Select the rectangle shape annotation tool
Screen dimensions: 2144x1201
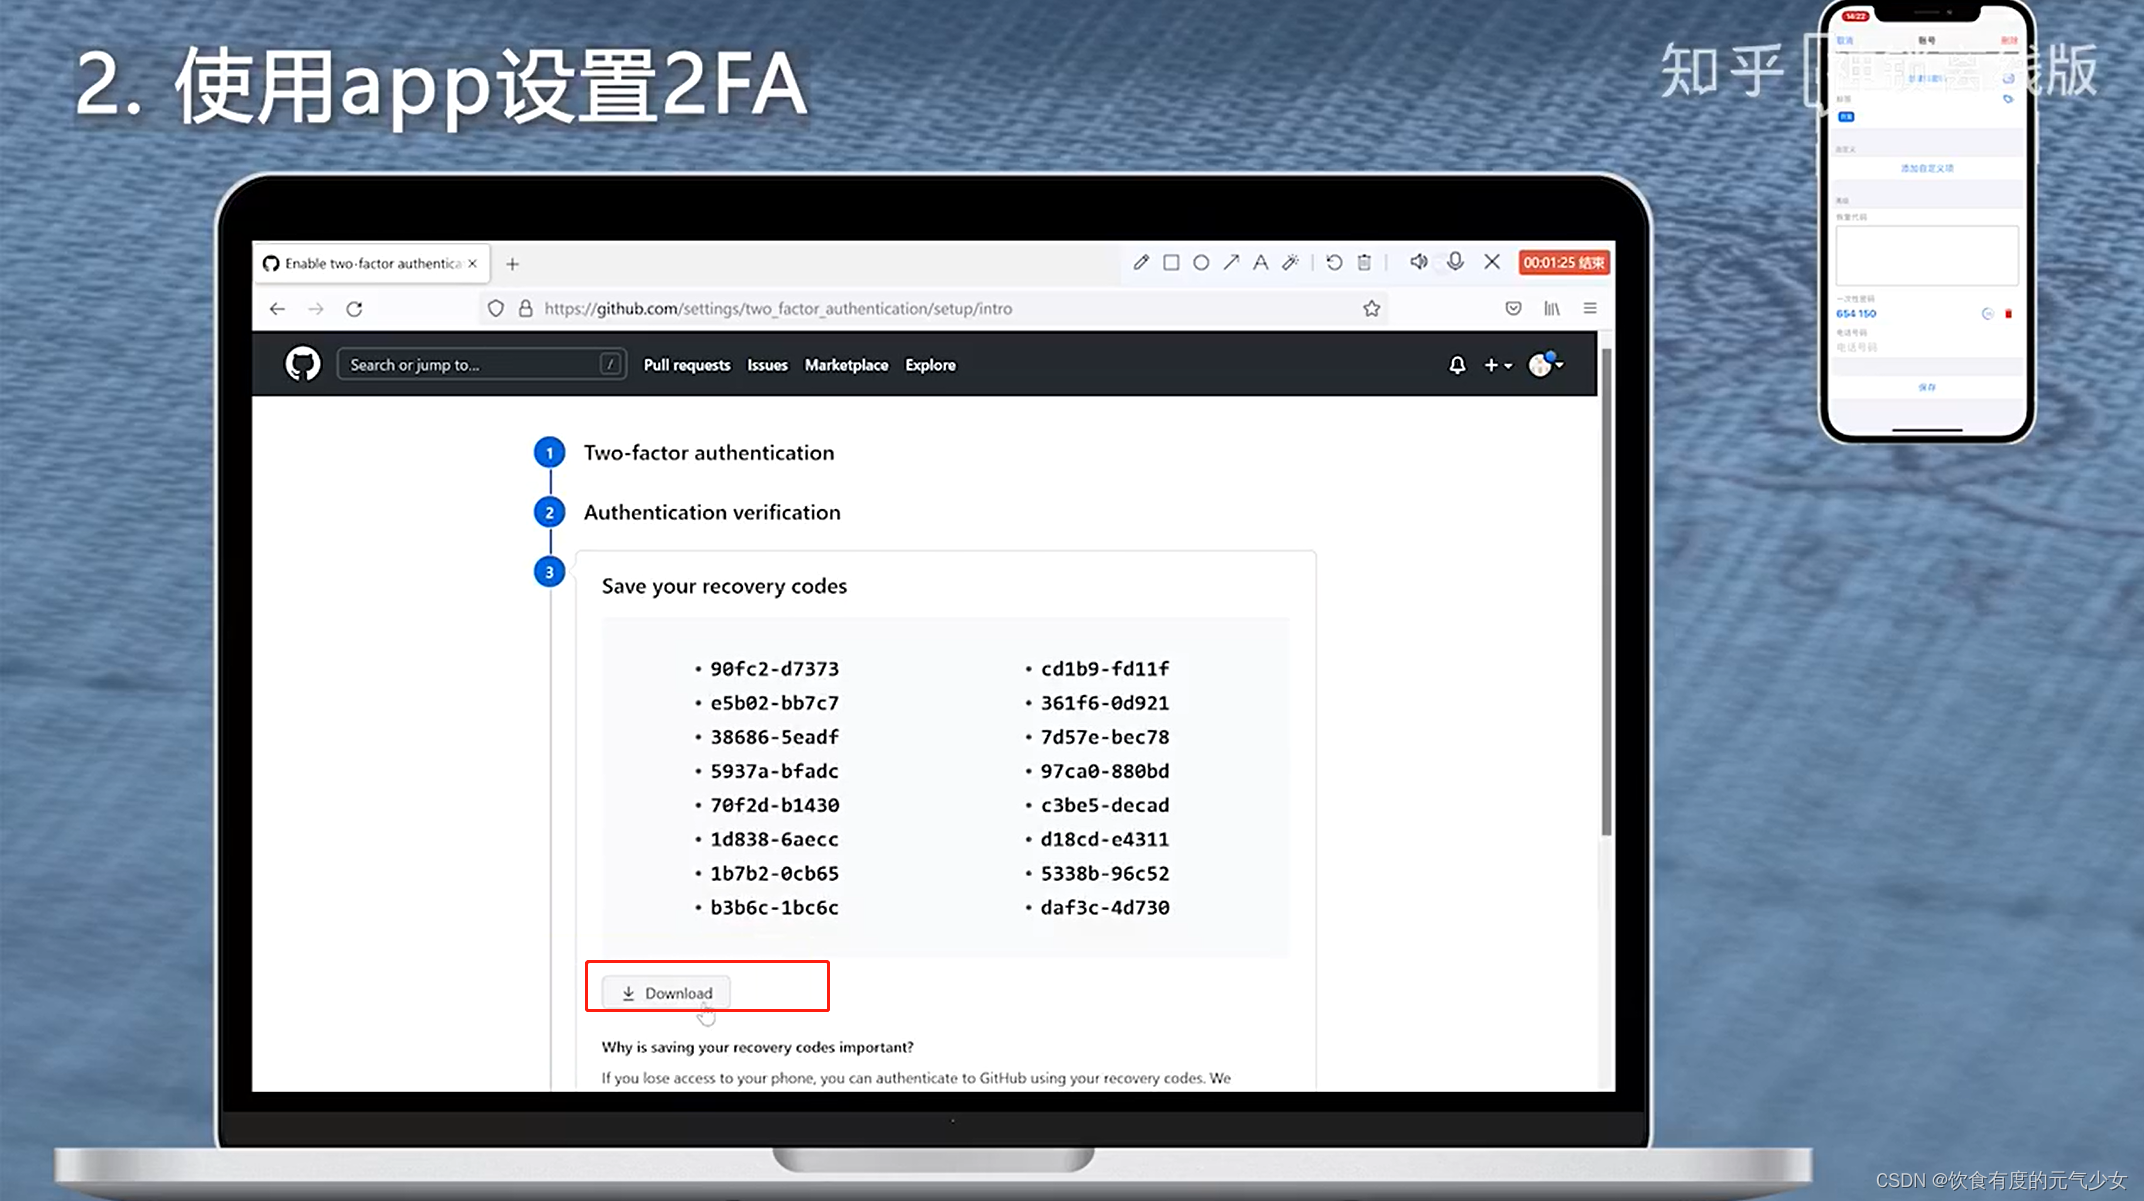pos(1171,262)
